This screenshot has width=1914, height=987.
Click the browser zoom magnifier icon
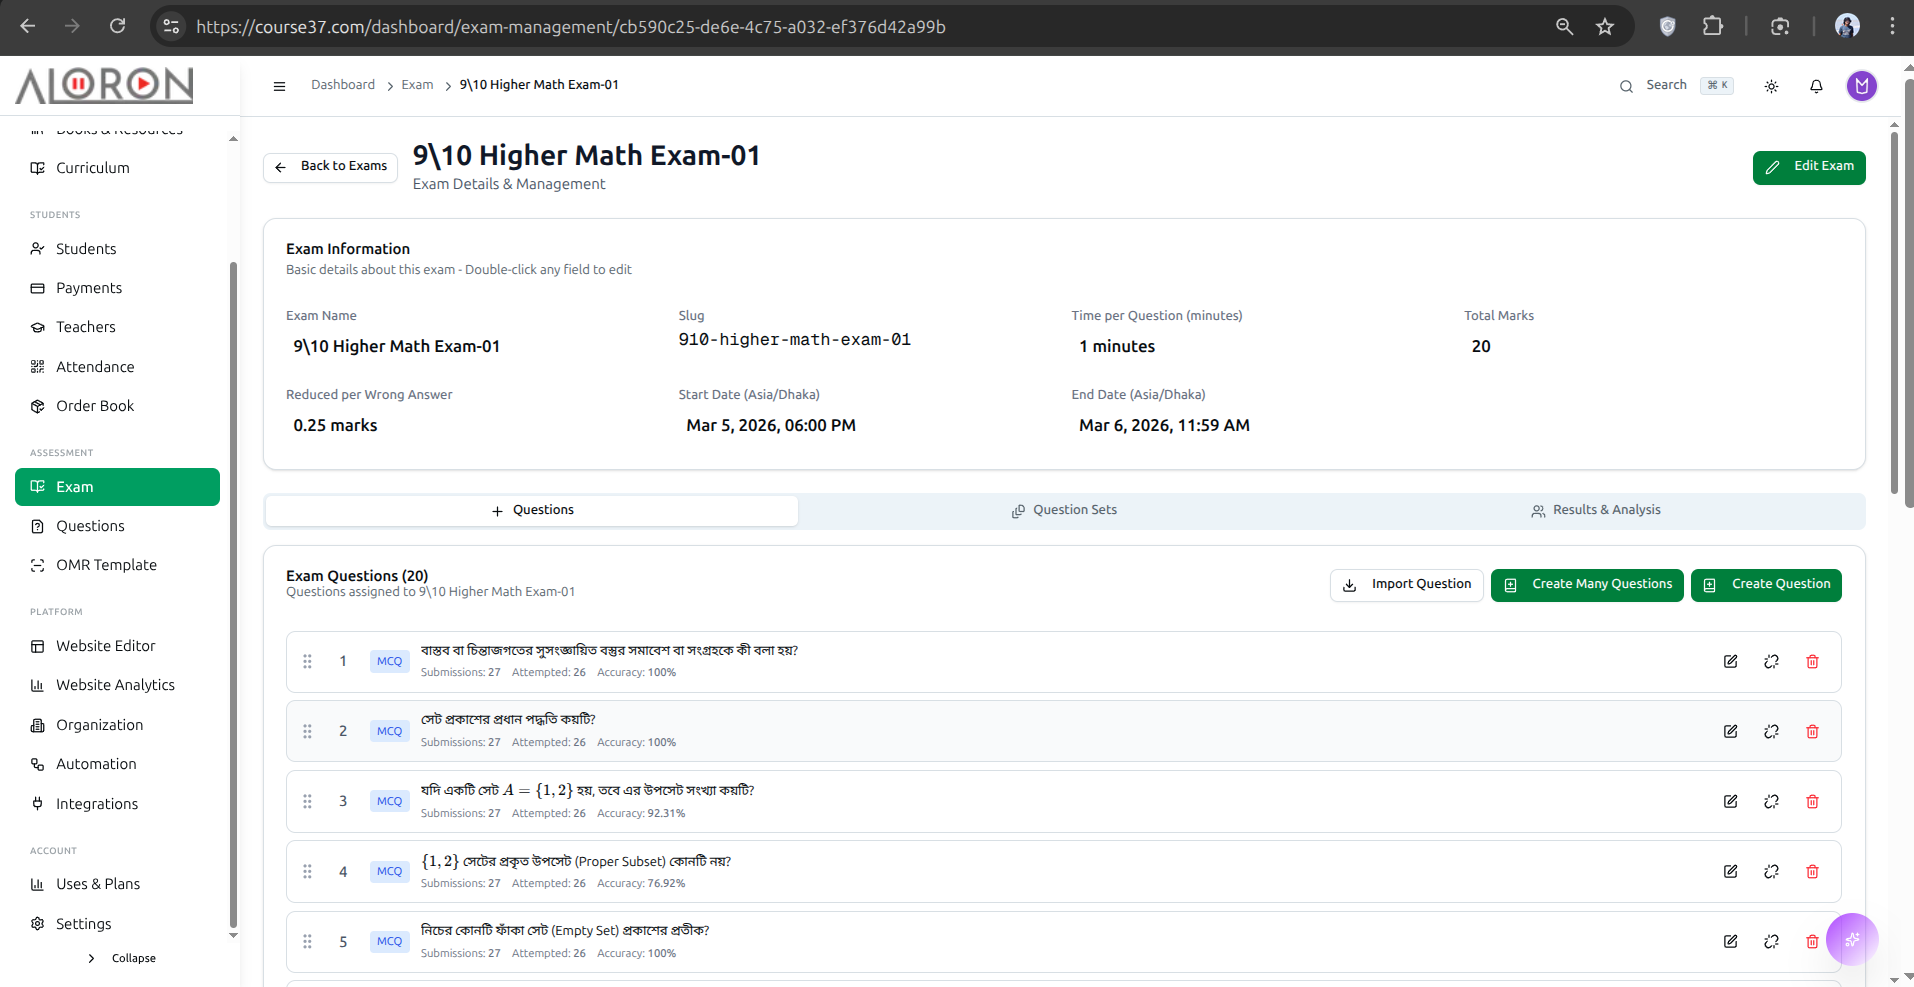[1564, 27]
